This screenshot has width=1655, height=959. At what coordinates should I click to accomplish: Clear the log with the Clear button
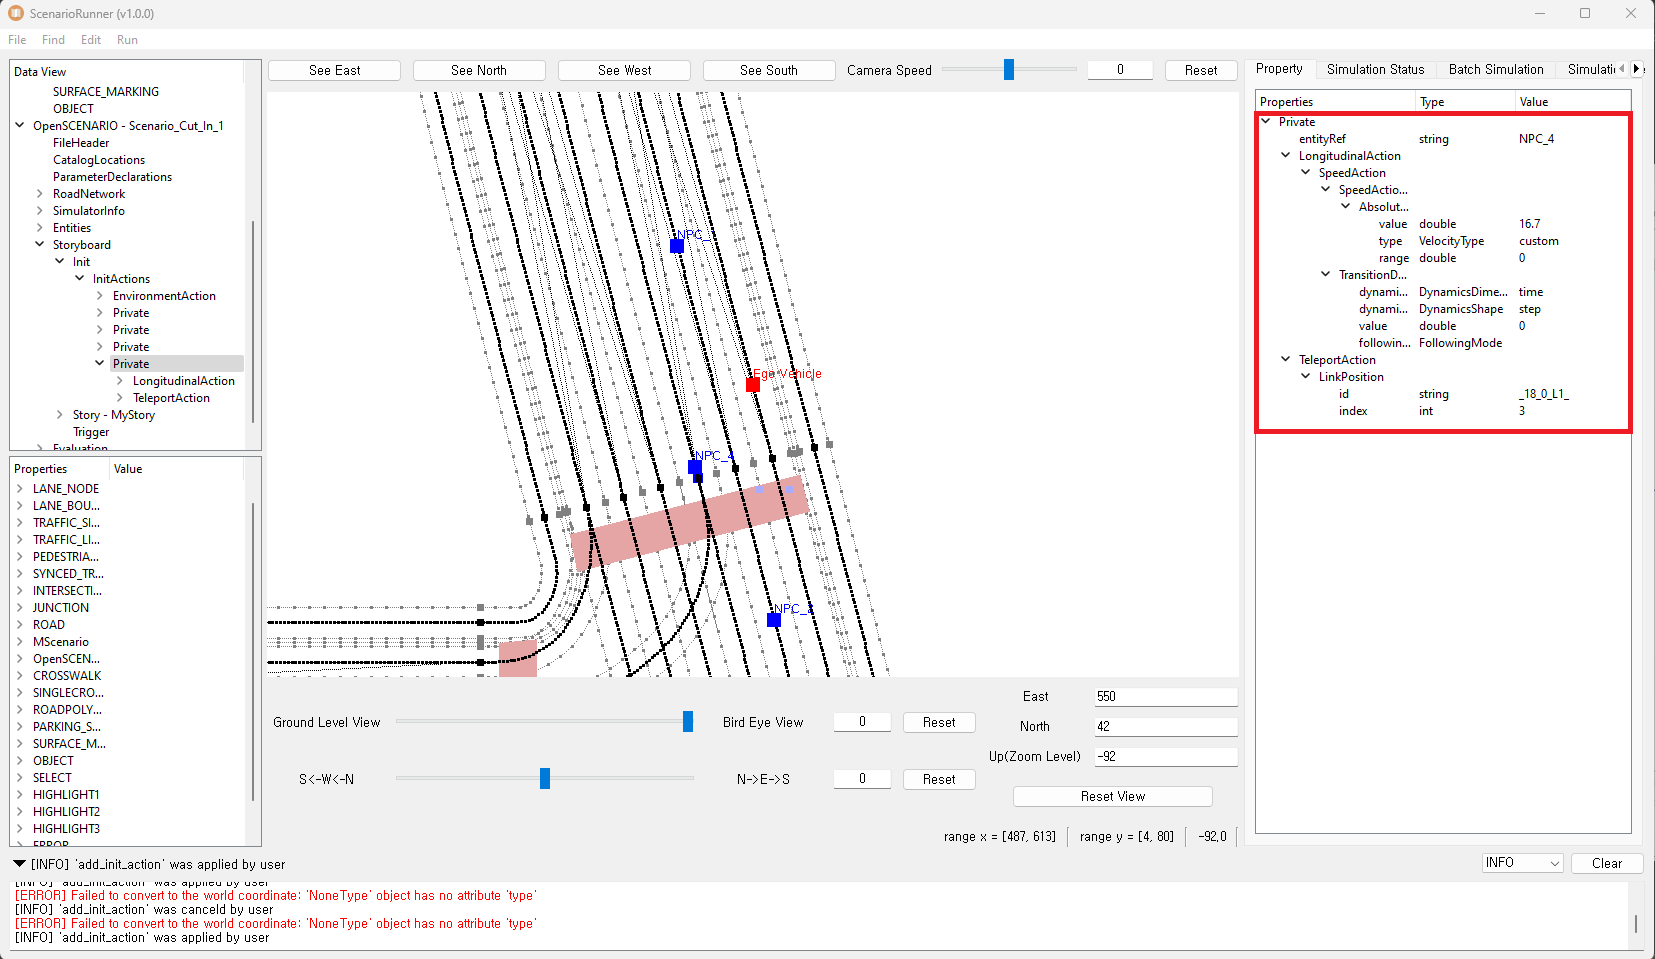pyautogui.click(x=1606, y=863)
